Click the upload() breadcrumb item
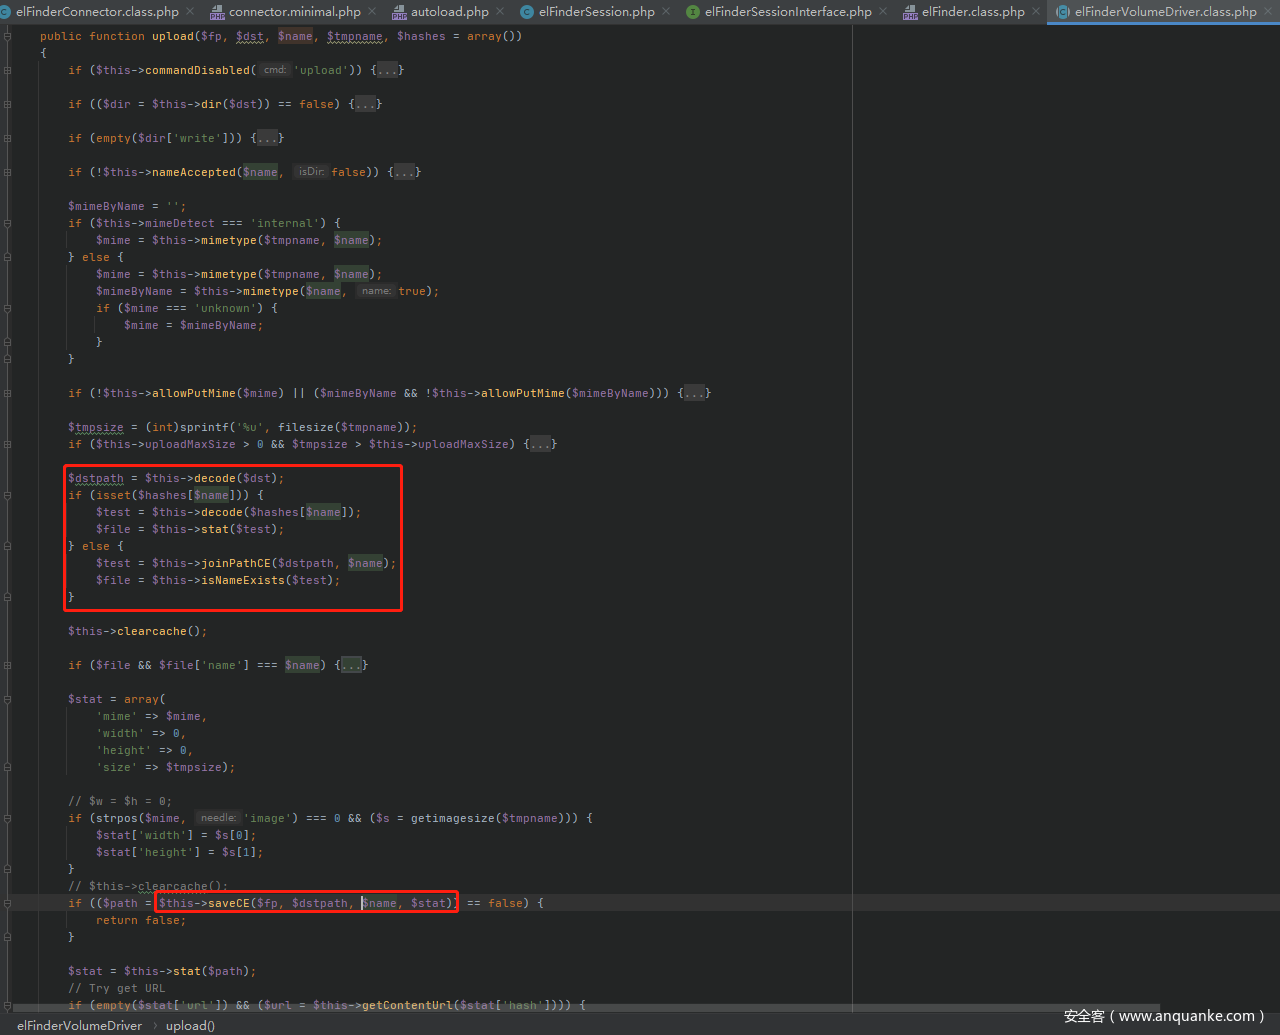The height and width of the screenshot is (1035, 1280). click(190, 1025)
